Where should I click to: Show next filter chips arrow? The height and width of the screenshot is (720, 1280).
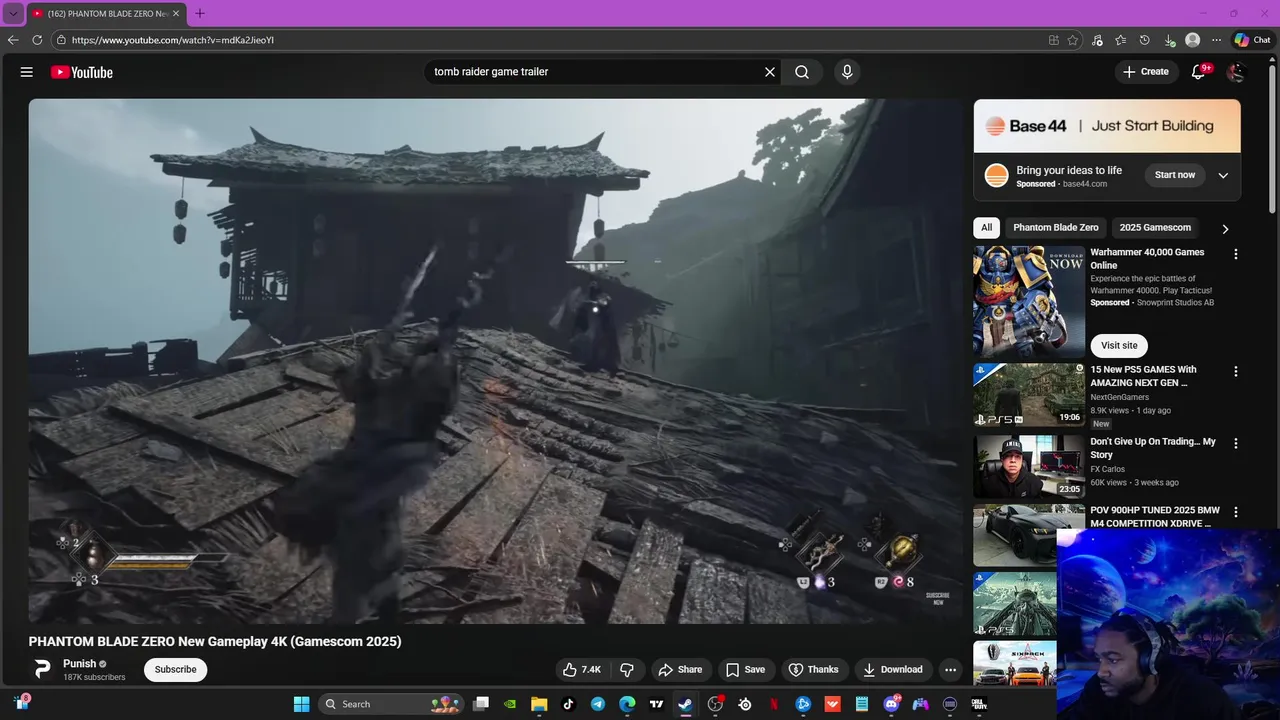point(1225,228)
